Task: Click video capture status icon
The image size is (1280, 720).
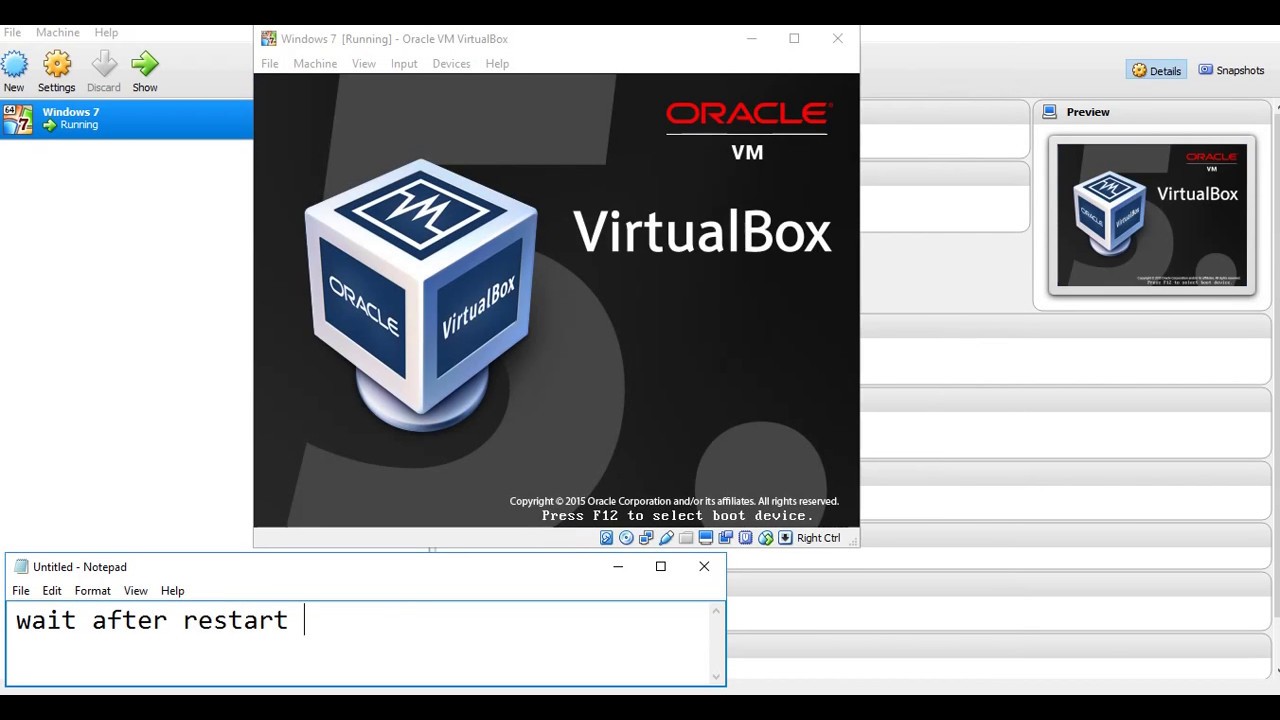Action: point(726,538)
